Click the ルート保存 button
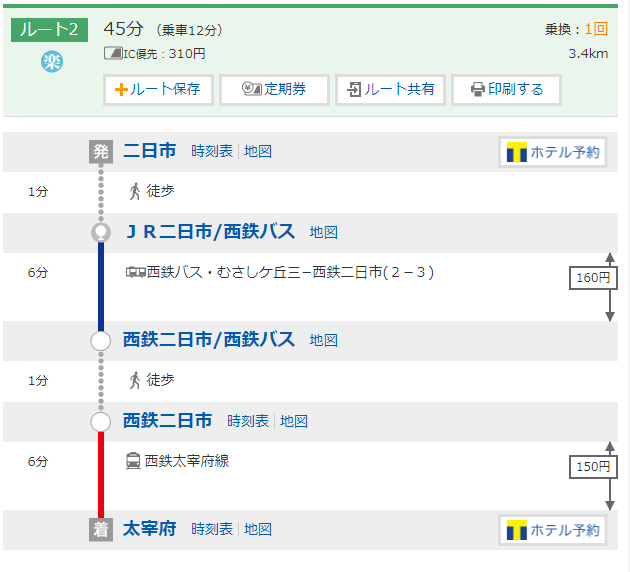Image resolution: width=630 pixels, height=572 pixels. (158, 90)
